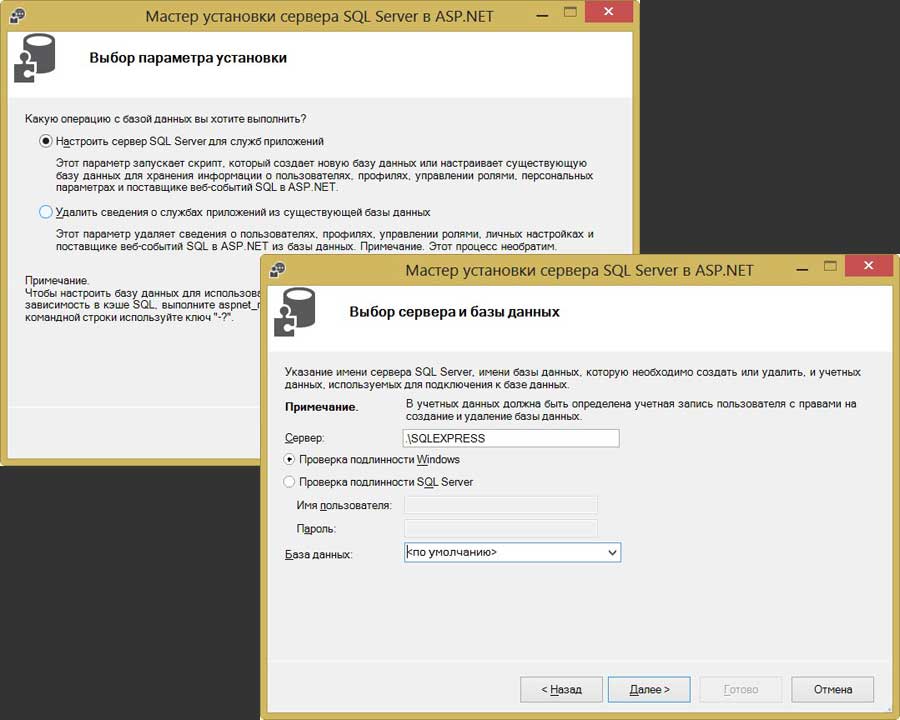
Task: Click the База данных: label
Action: click(x=319, y=555)
